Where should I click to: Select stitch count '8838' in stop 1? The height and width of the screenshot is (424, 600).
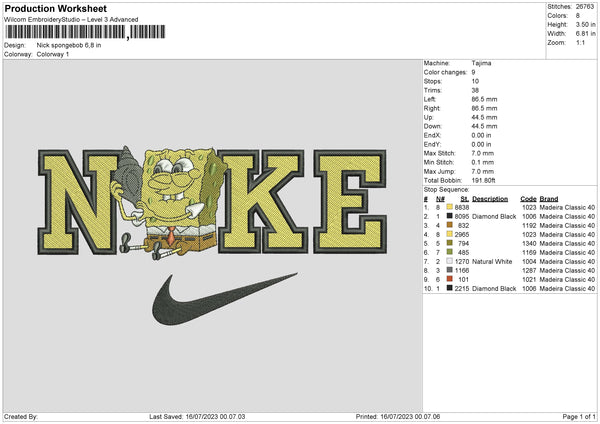tap(462, 207)
